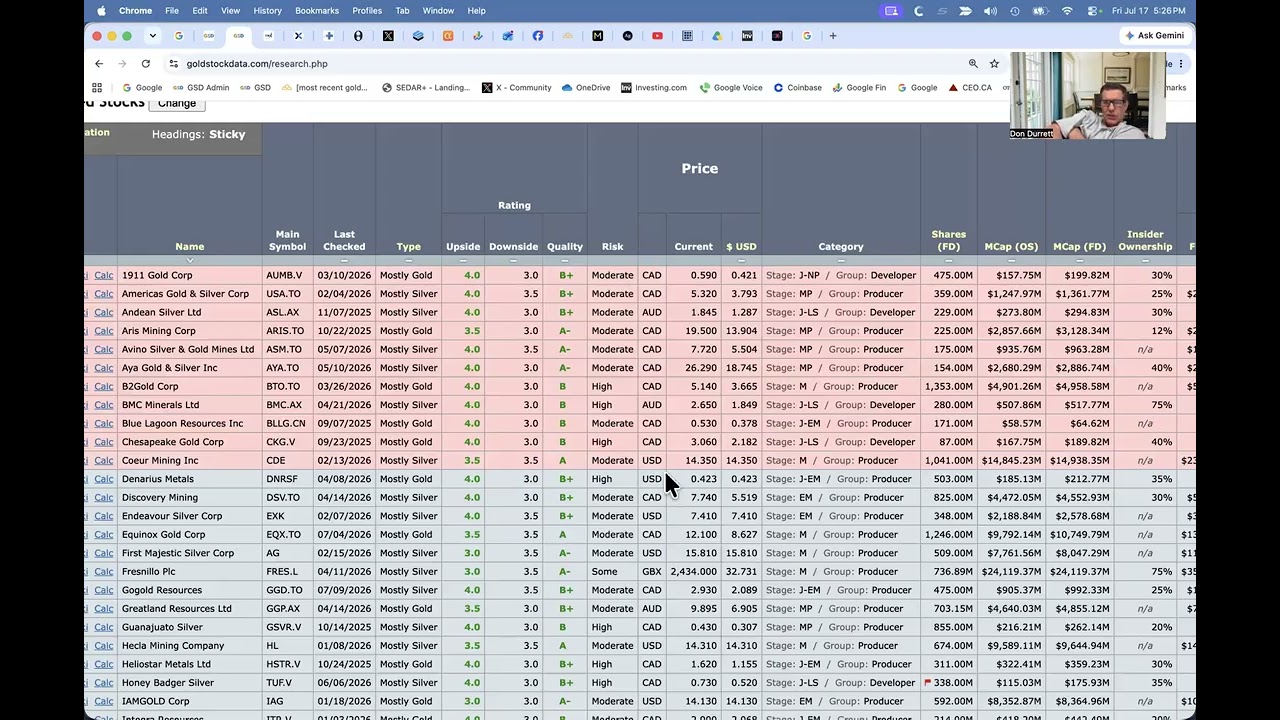Sort by the Name column header
Image resolution: width=1280 pixels, height=720 pixels.
click(x=189, y=247)
